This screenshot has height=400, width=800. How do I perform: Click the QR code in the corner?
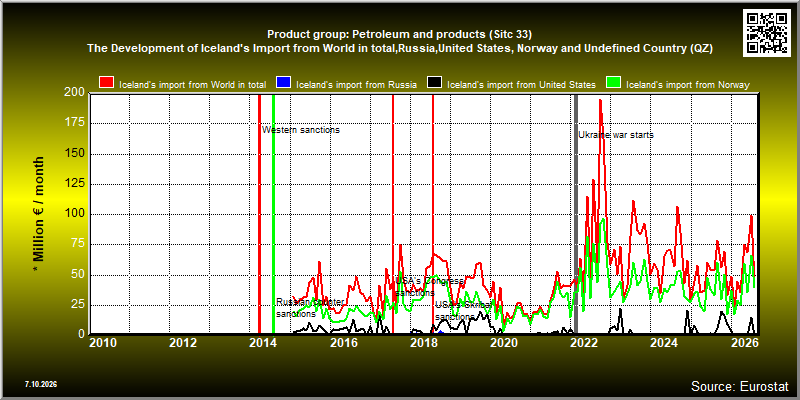point(767,33)
